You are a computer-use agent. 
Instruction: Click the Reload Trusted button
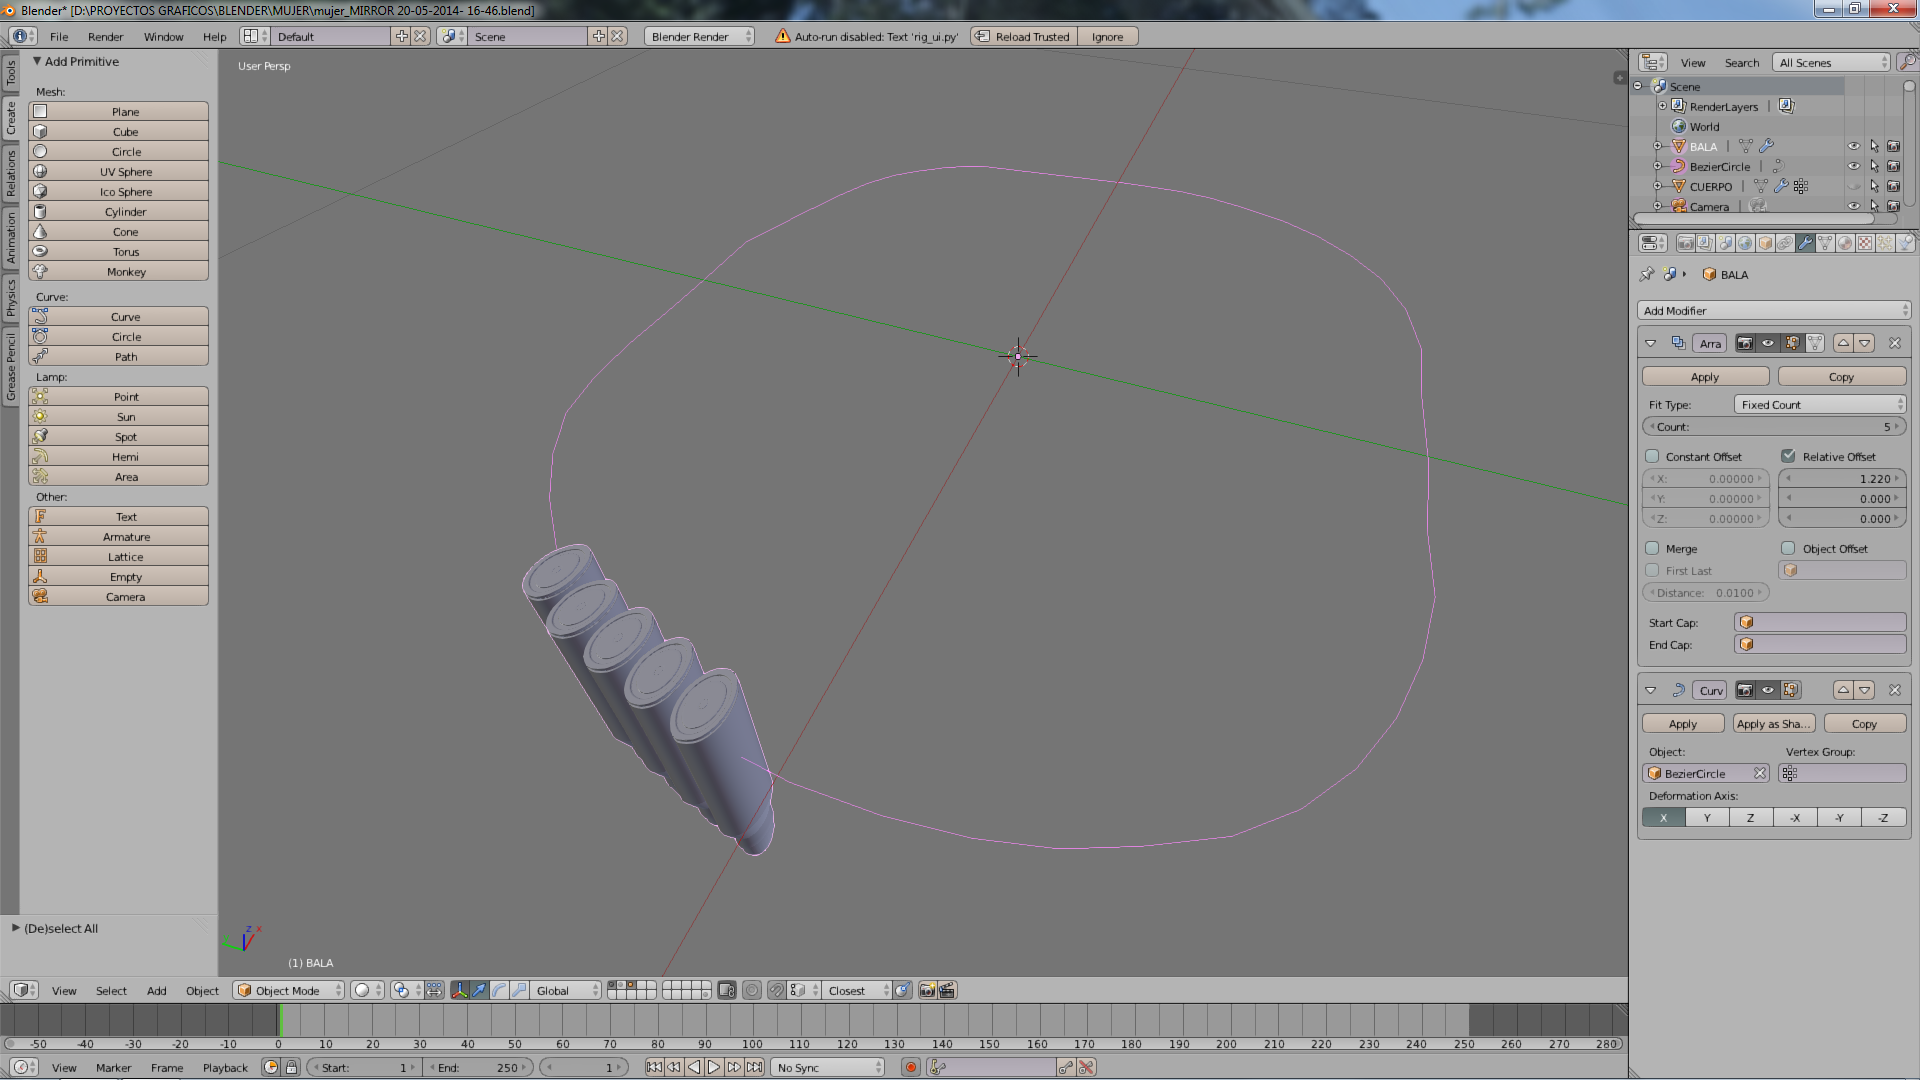click(1032, 37)
